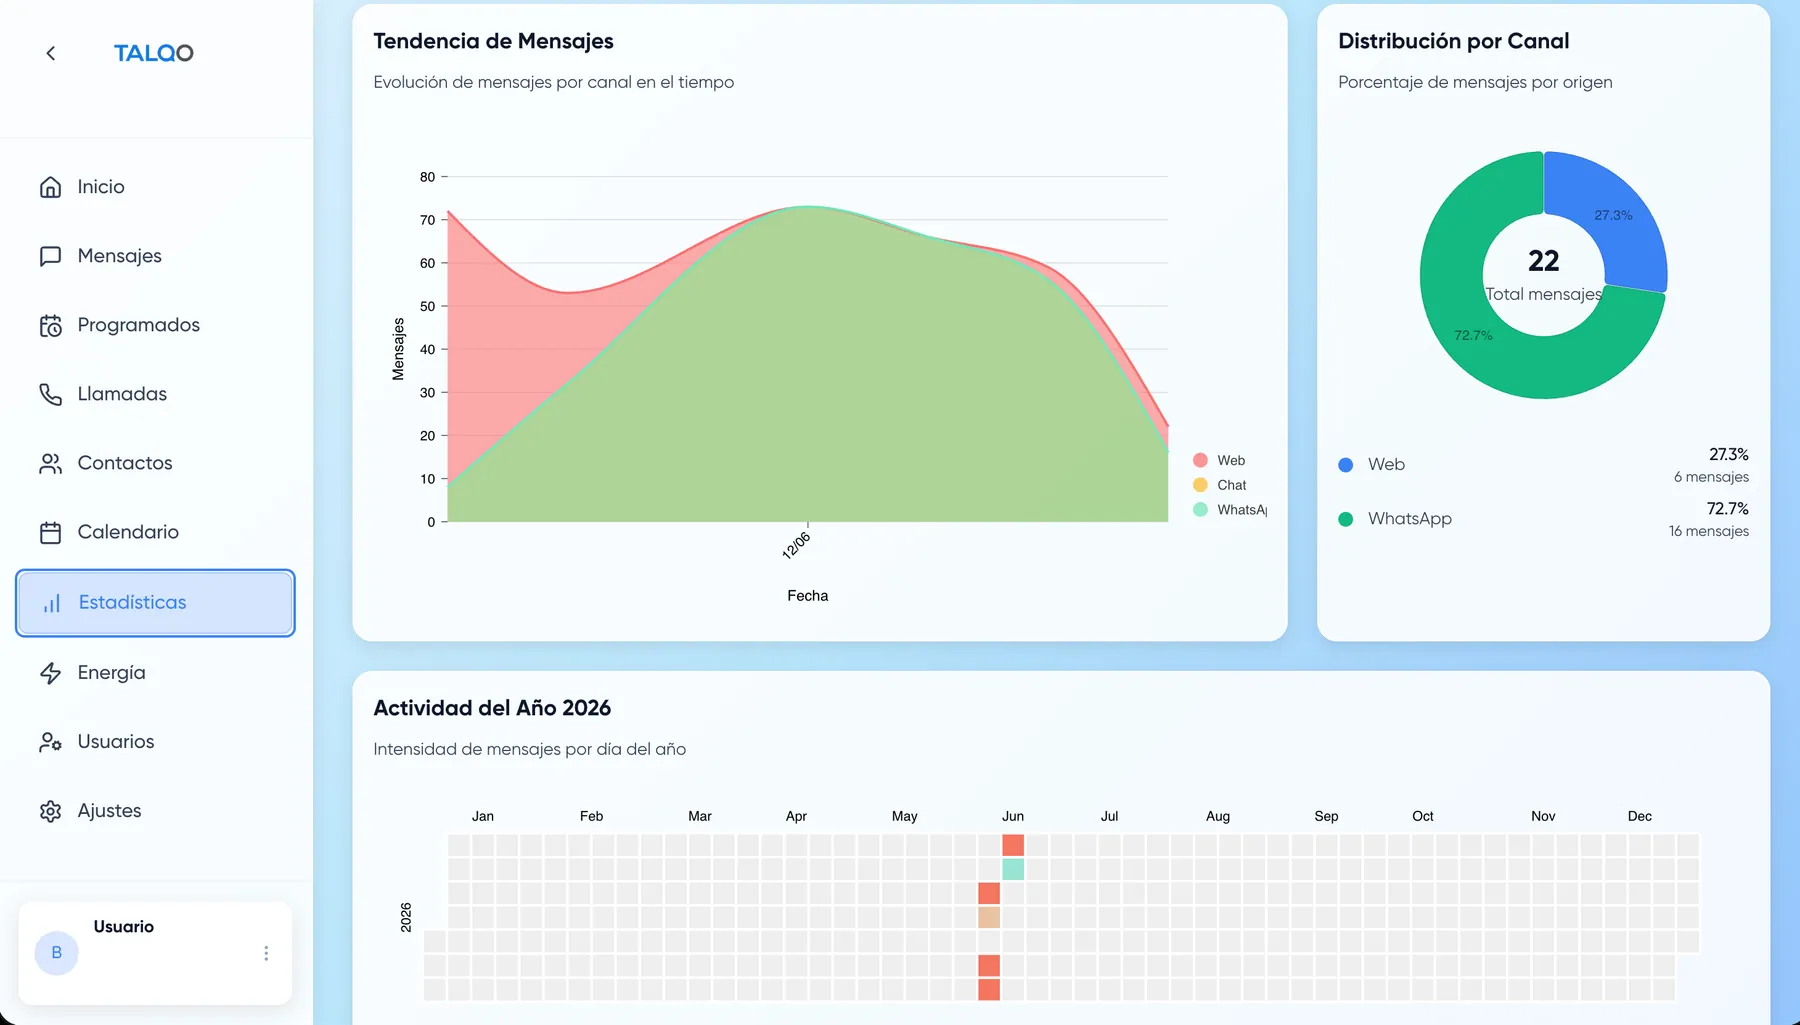
Task: Click the 'Actividad del Año 2026' heading
Action: click(x=492, y=708)
